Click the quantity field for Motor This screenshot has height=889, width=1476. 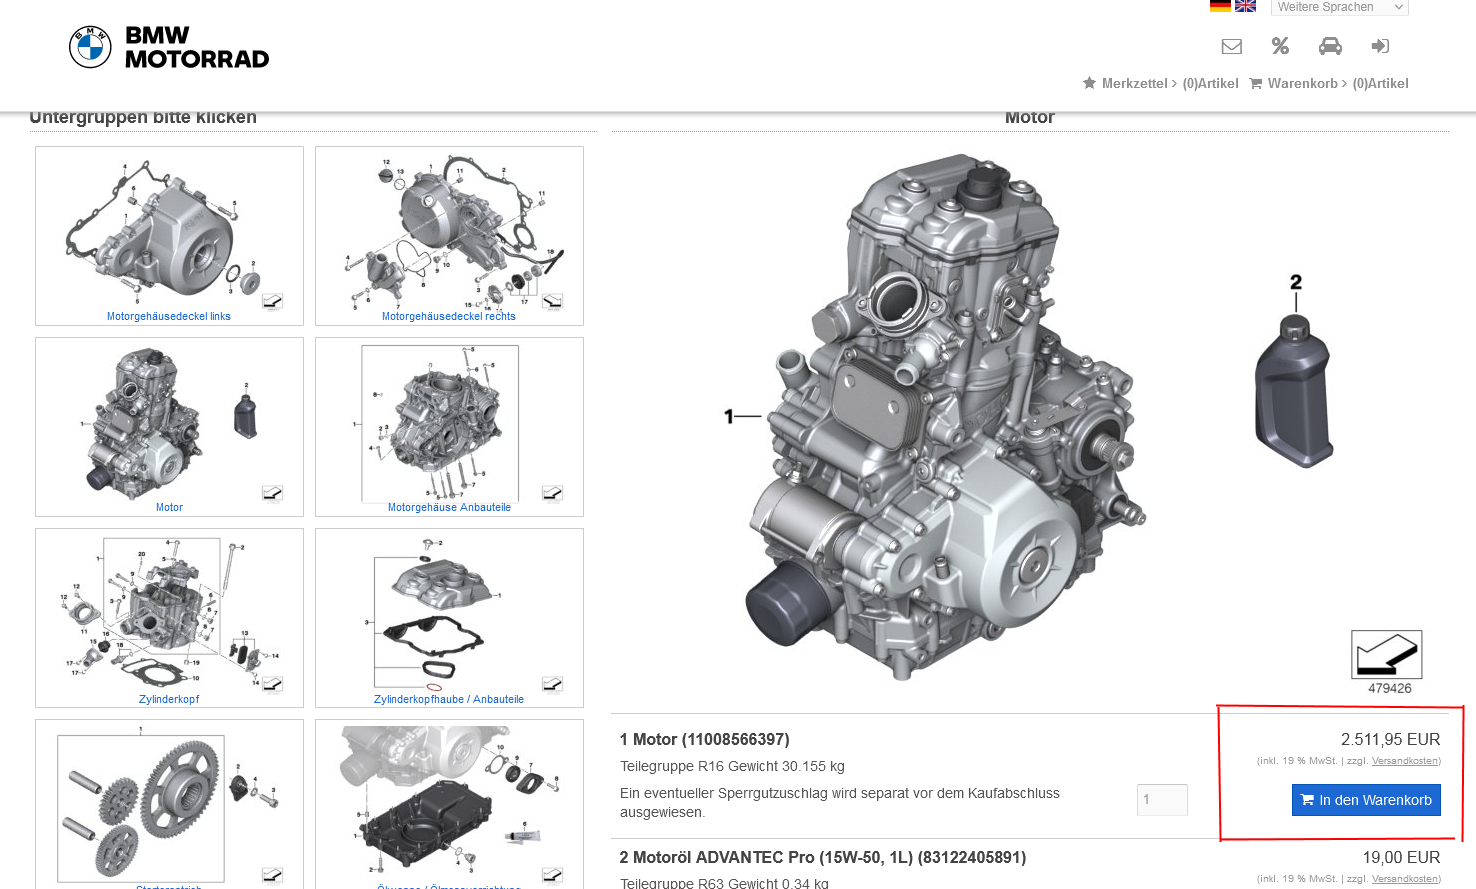coord(1162,800)
